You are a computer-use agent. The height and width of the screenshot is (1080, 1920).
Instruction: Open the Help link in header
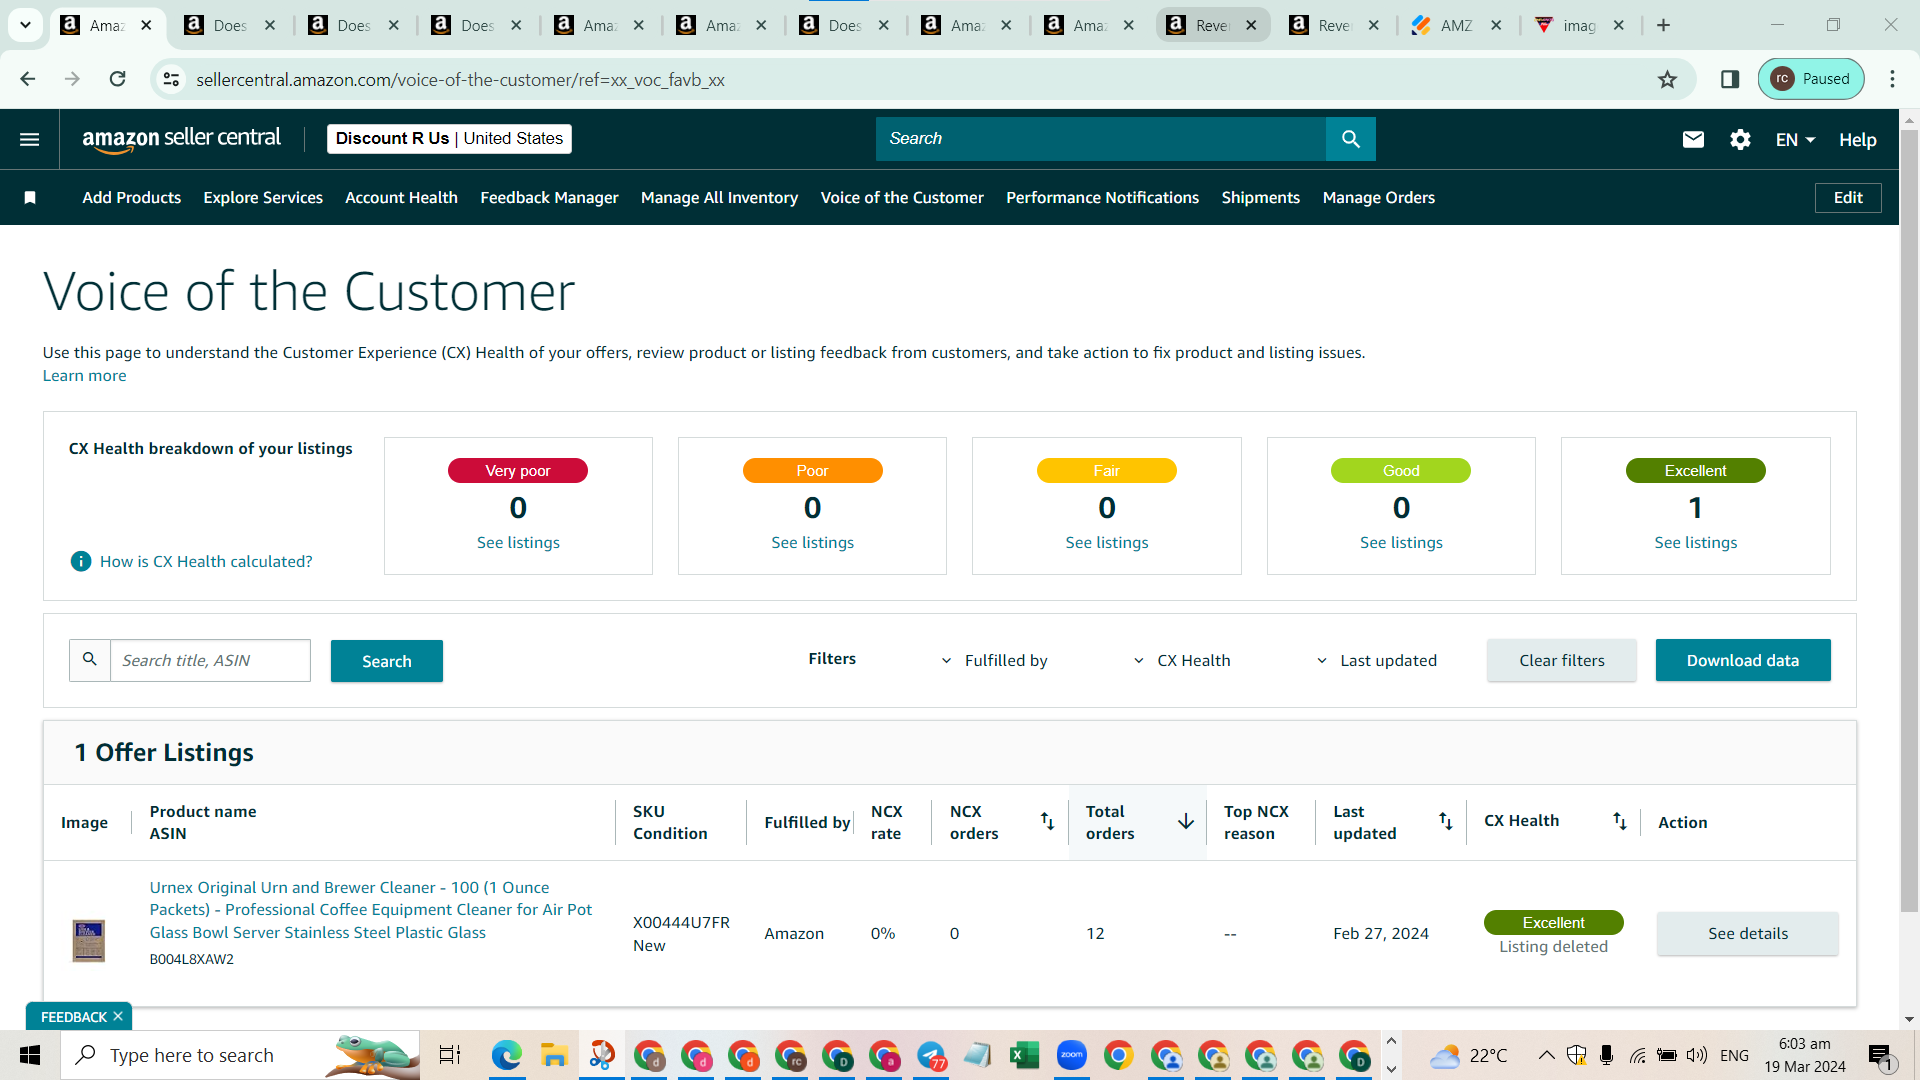1857,140
